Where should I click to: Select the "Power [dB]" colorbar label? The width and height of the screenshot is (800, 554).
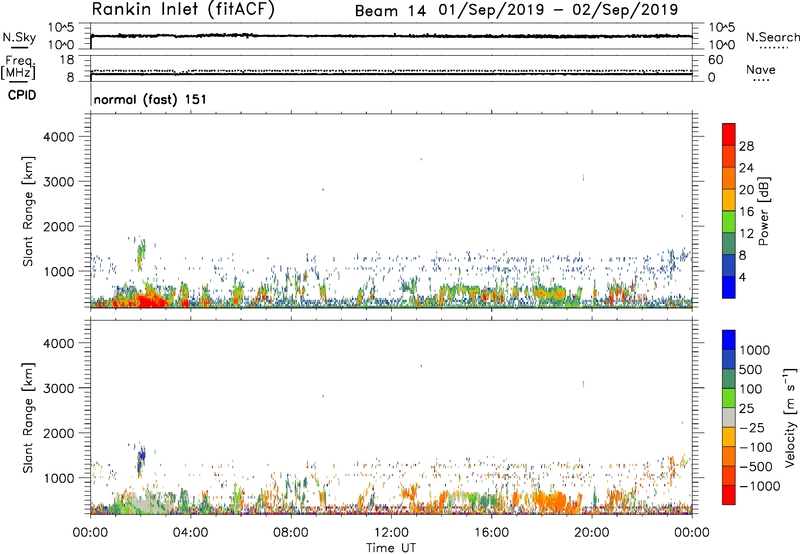(x=763, y=211)
